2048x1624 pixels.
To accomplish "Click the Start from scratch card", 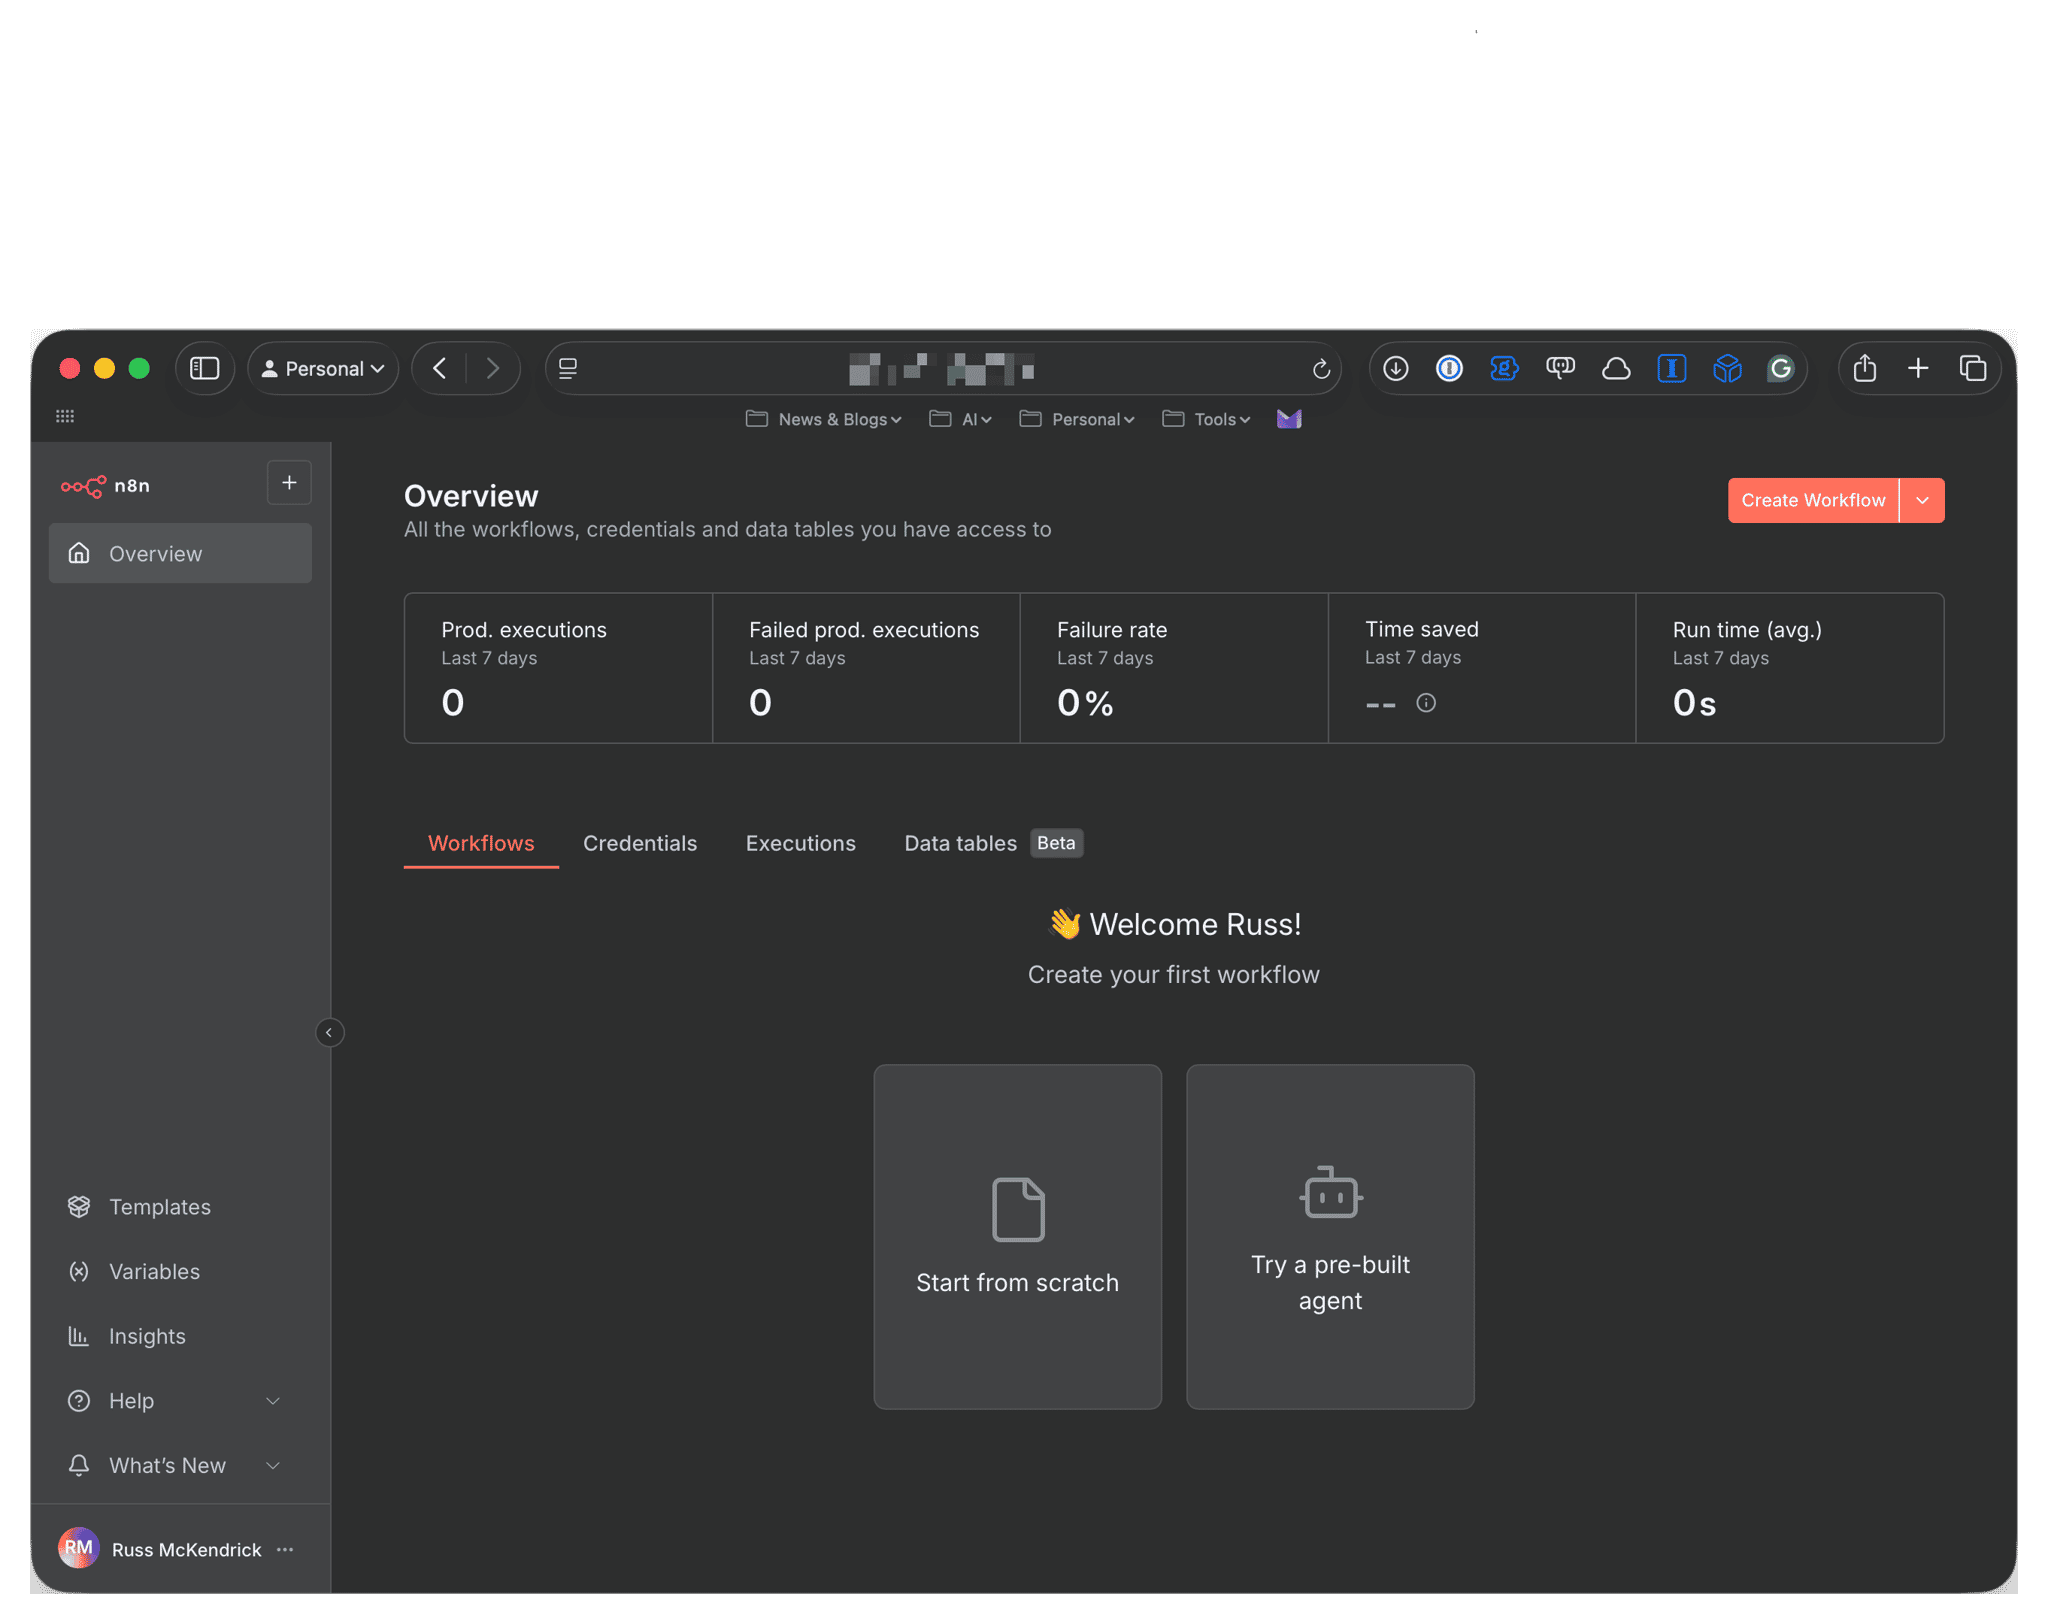I will (x=1017, y=1236).
